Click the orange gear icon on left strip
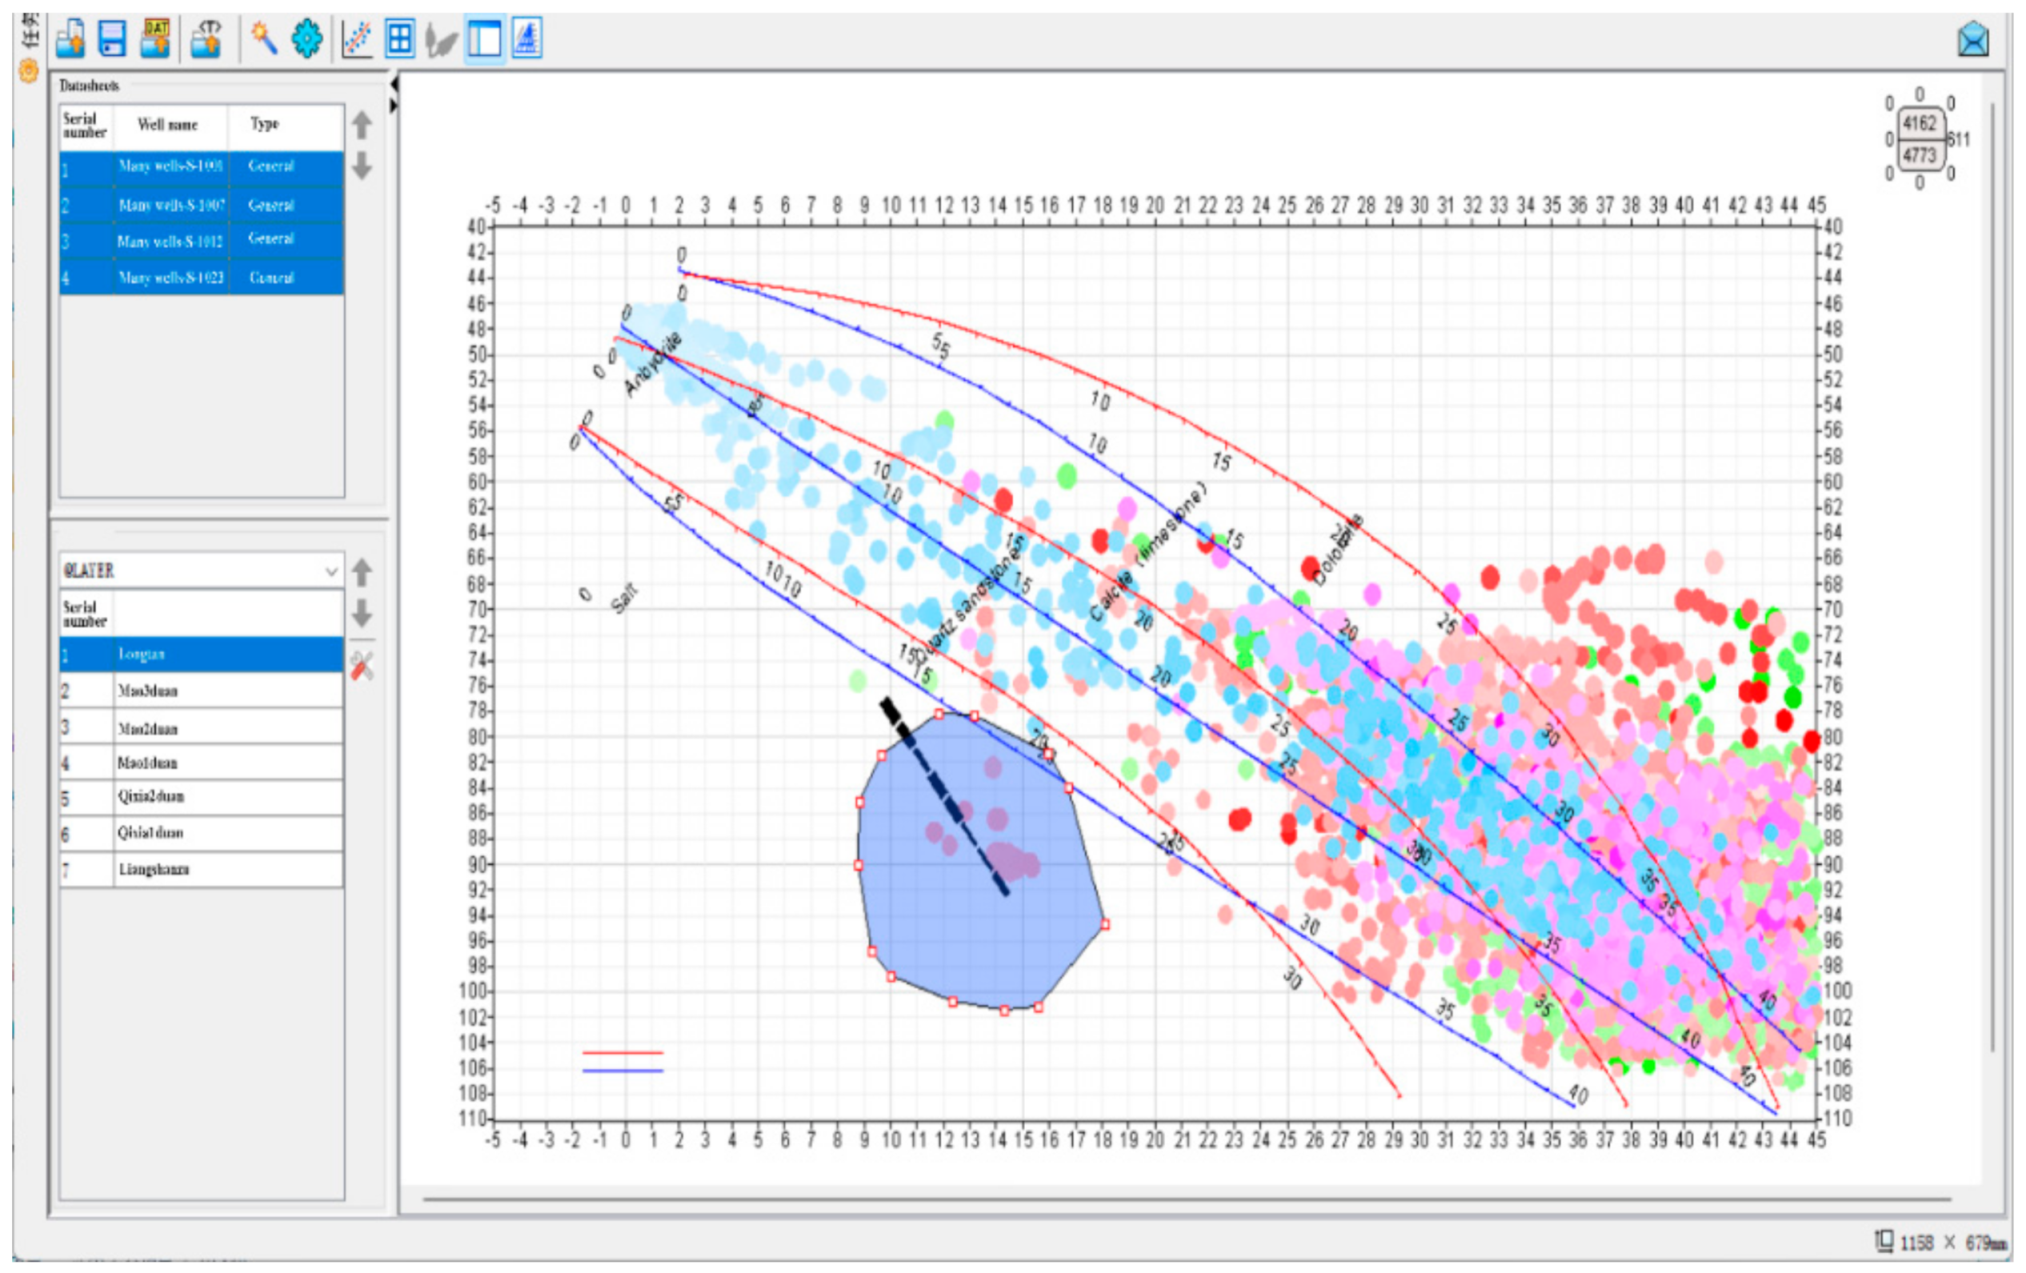 [x=28, y=71]
